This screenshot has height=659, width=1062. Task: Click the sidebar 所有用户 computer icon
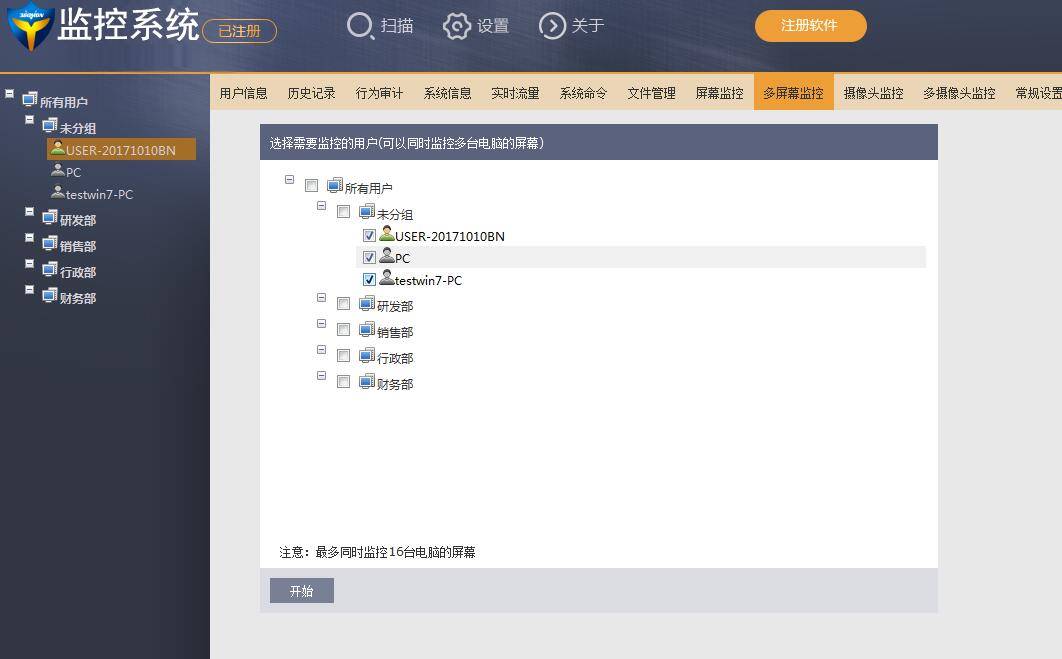(x=30, y=100)
